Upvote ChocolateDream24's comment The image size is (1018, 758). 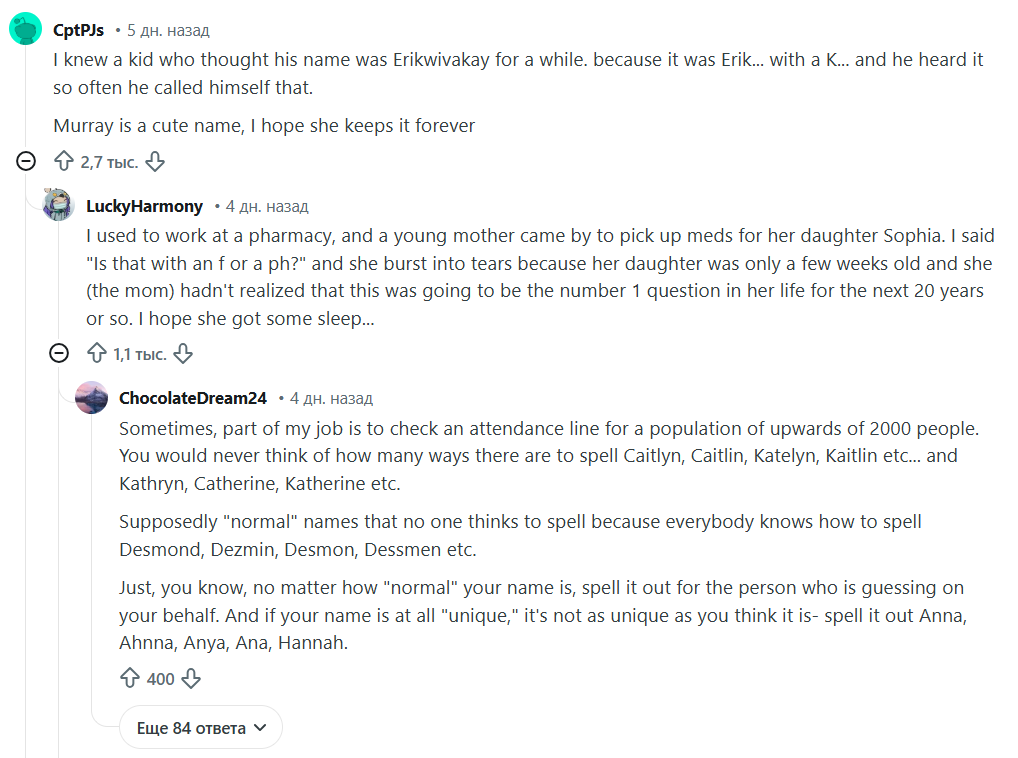click(130, 678)
